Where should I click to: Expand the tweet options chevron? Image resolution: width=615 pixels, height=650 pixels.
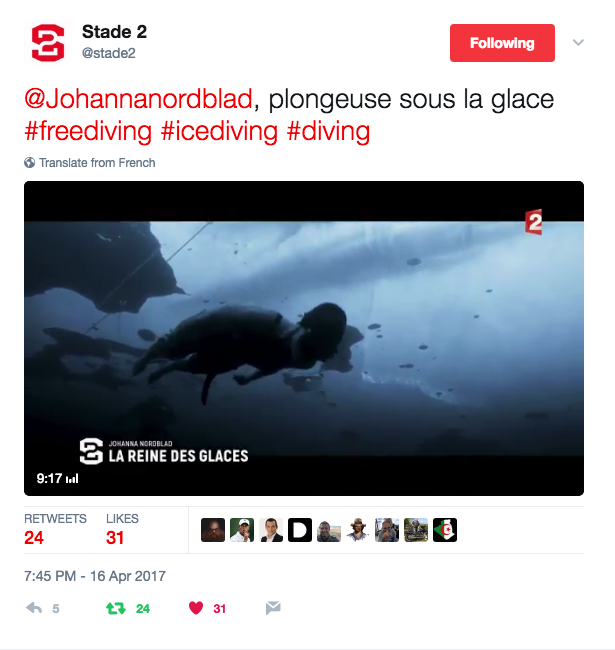coord(578,42)
